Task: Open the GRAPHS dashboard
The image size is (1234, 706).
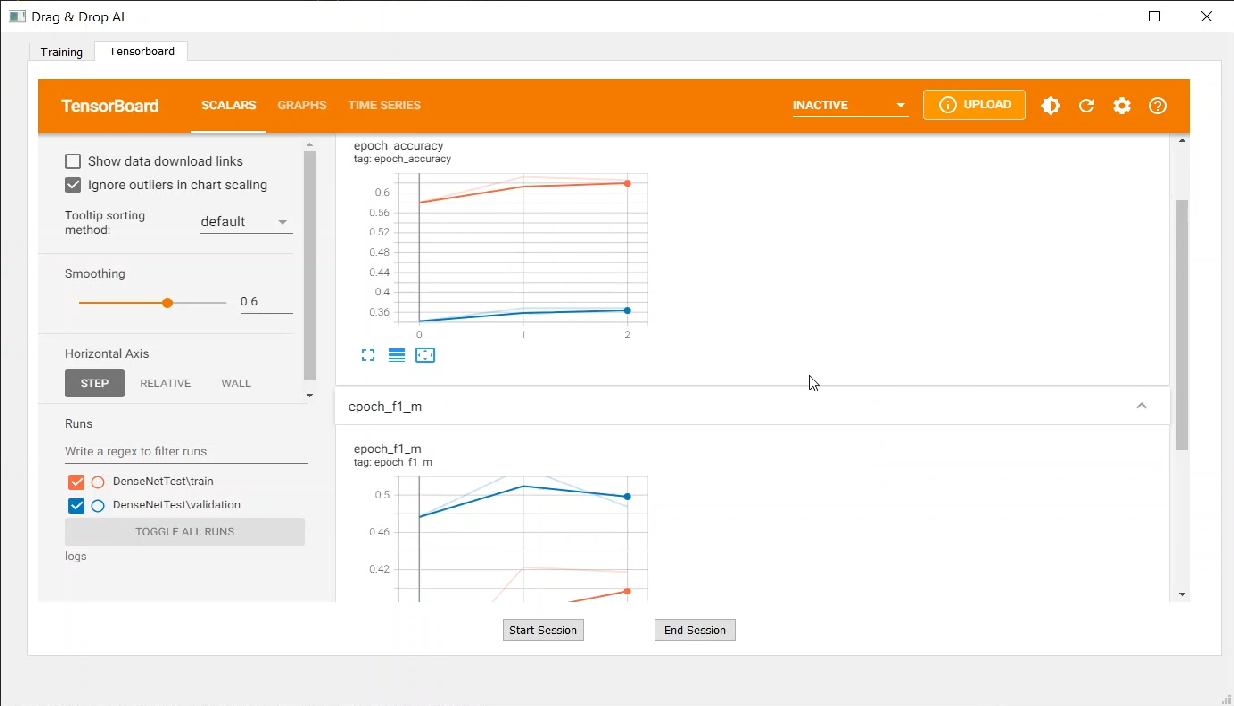Action: (x=302, y=105)
